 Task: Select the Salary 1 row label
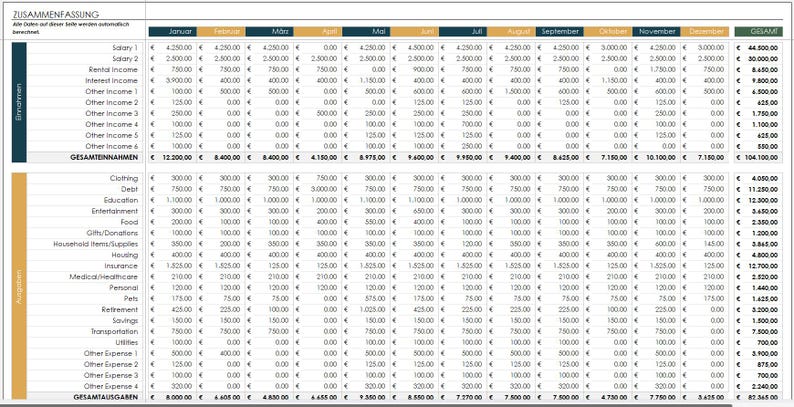125,48
